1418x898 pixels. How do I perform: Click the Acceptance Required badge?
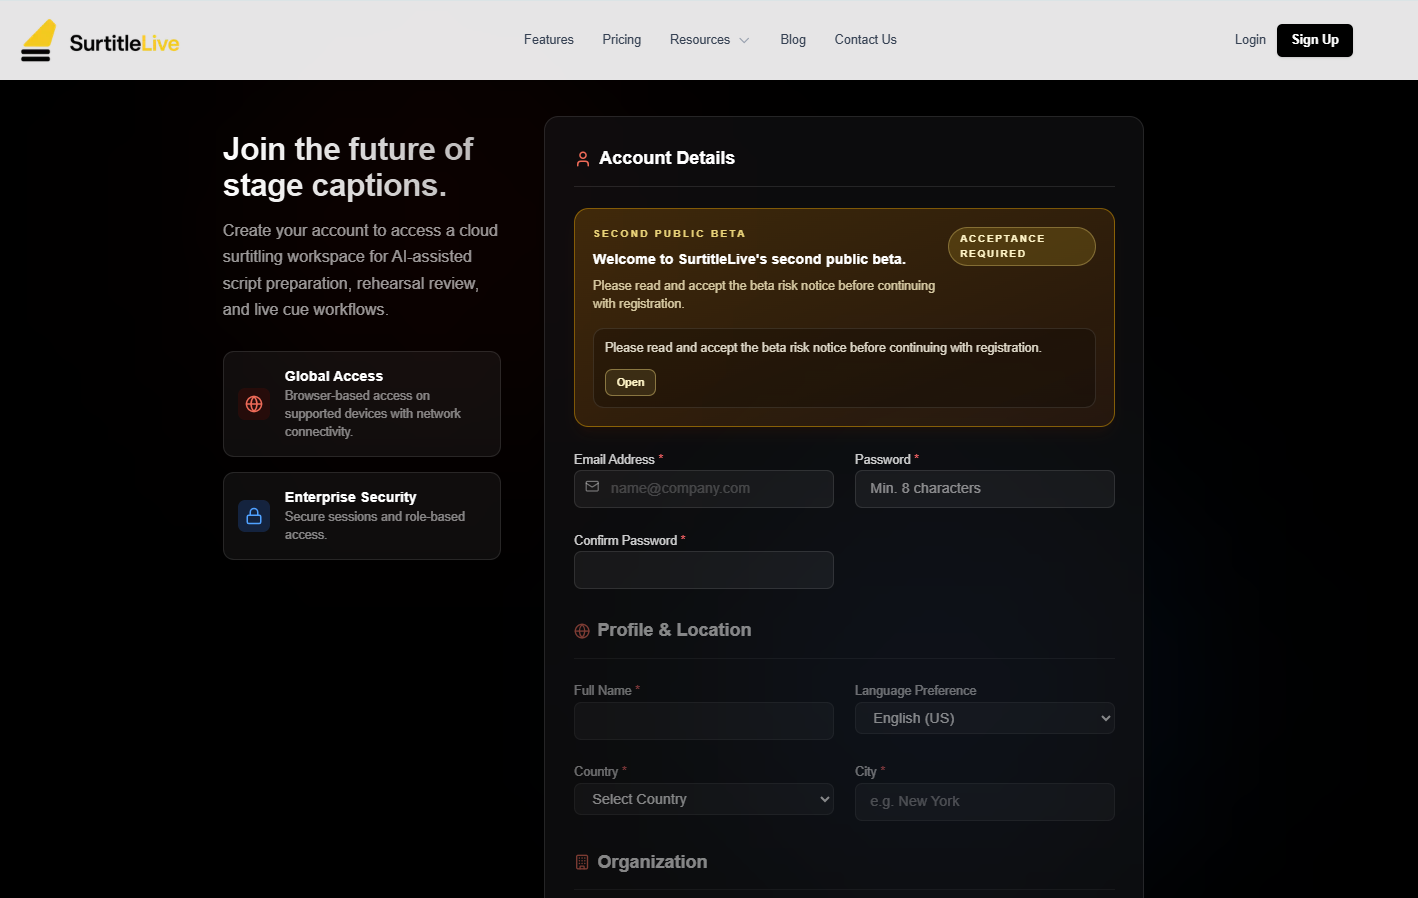point(1022,246)
